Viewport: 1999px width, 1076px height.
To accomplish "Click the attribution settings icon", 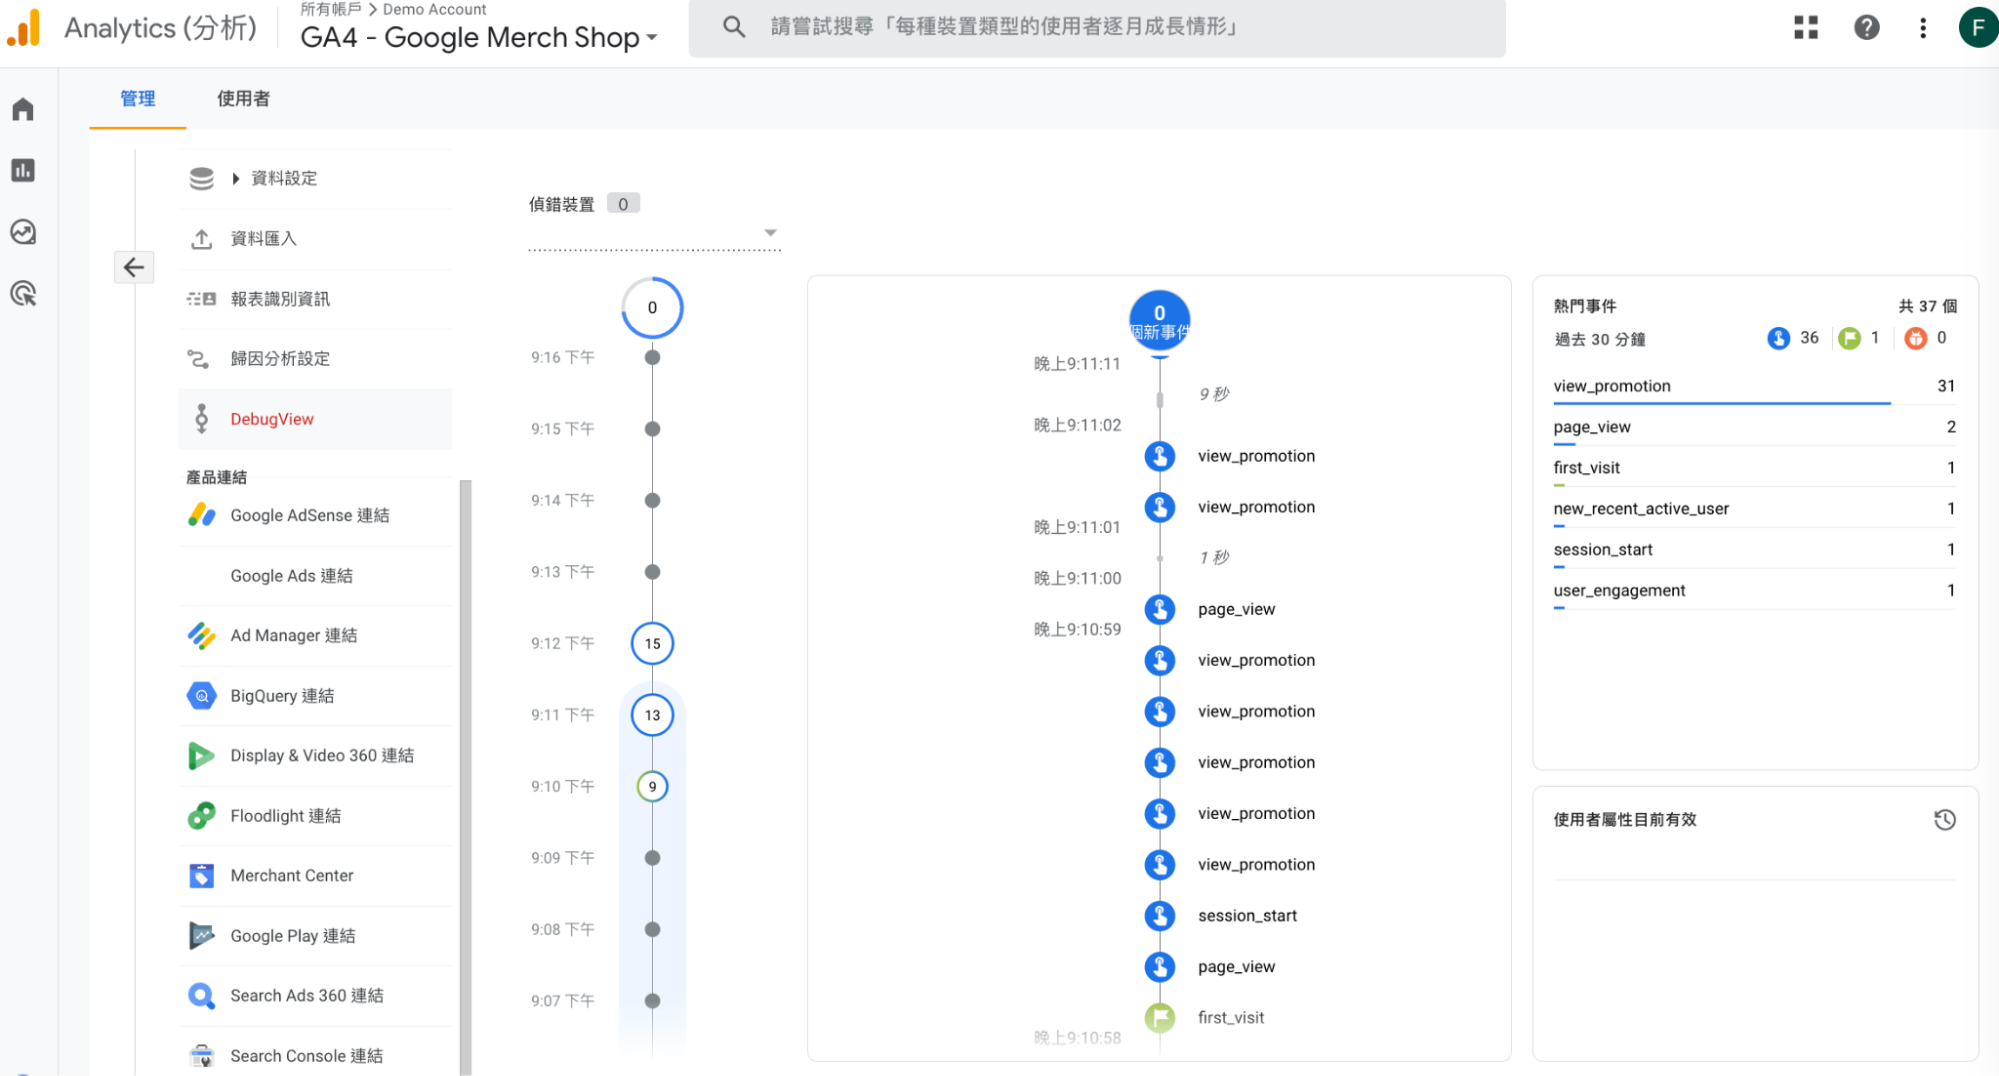I will pyautogui.click(x=198, y=358).
